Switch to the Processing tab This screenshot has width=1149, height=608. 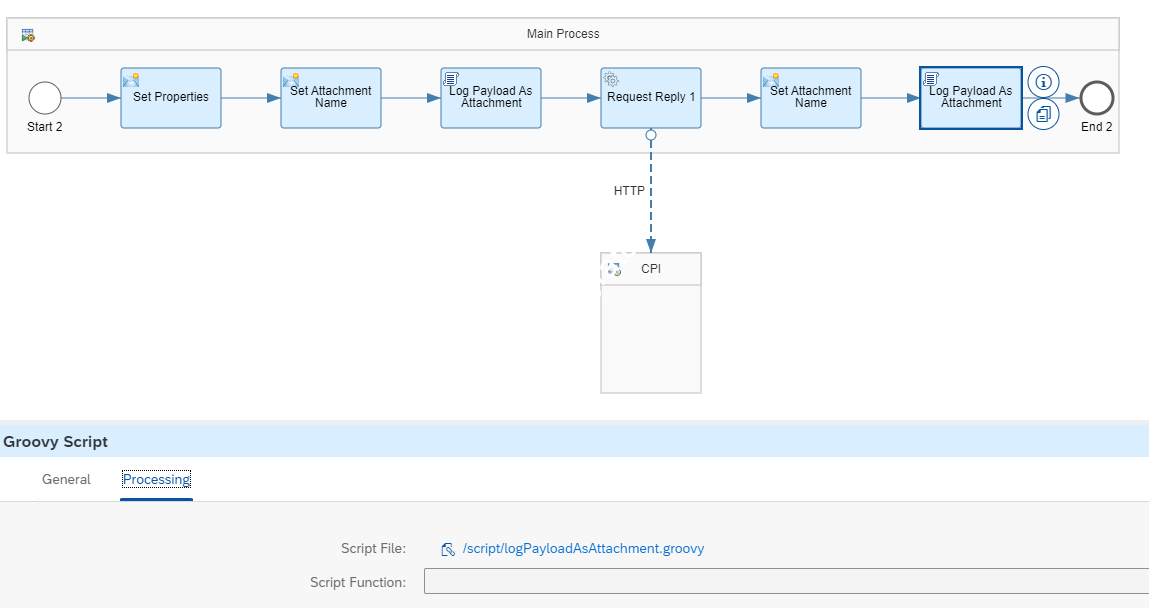156,480
